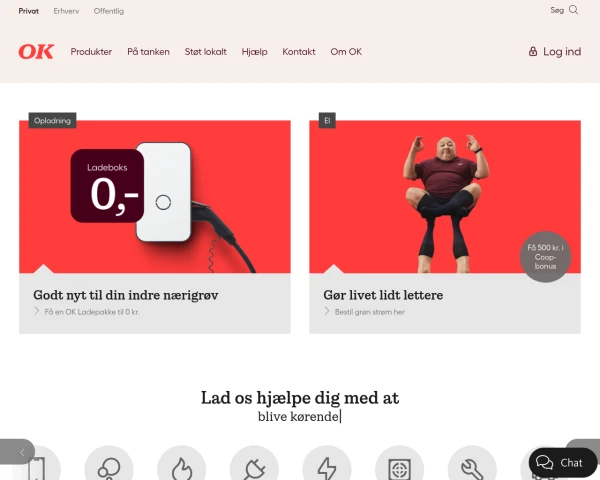Switch to the Erhverv tab
This screenshot has width=600, height=480.
[66, 11]
